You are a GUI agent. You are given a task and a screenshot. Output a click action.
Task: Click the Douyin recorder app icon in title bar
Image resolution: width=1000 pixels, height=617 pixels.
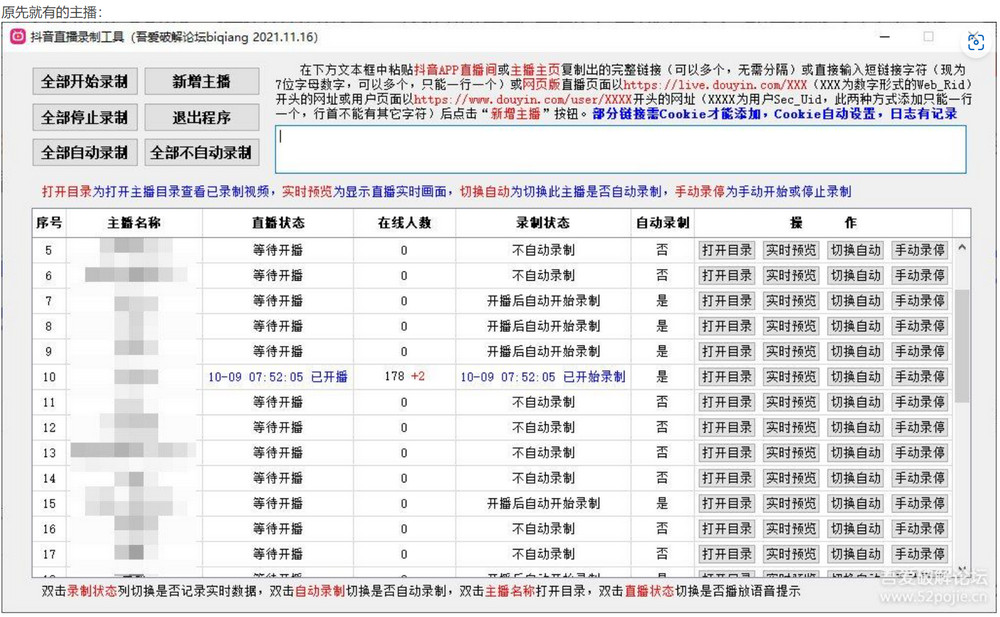[18, 37]
